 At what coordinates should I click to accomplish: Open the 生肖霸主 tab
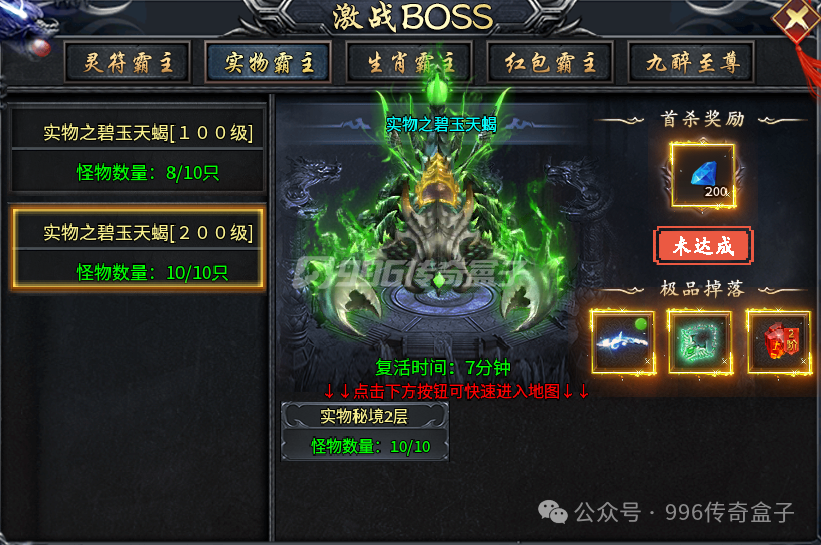[x=409, y=63]
